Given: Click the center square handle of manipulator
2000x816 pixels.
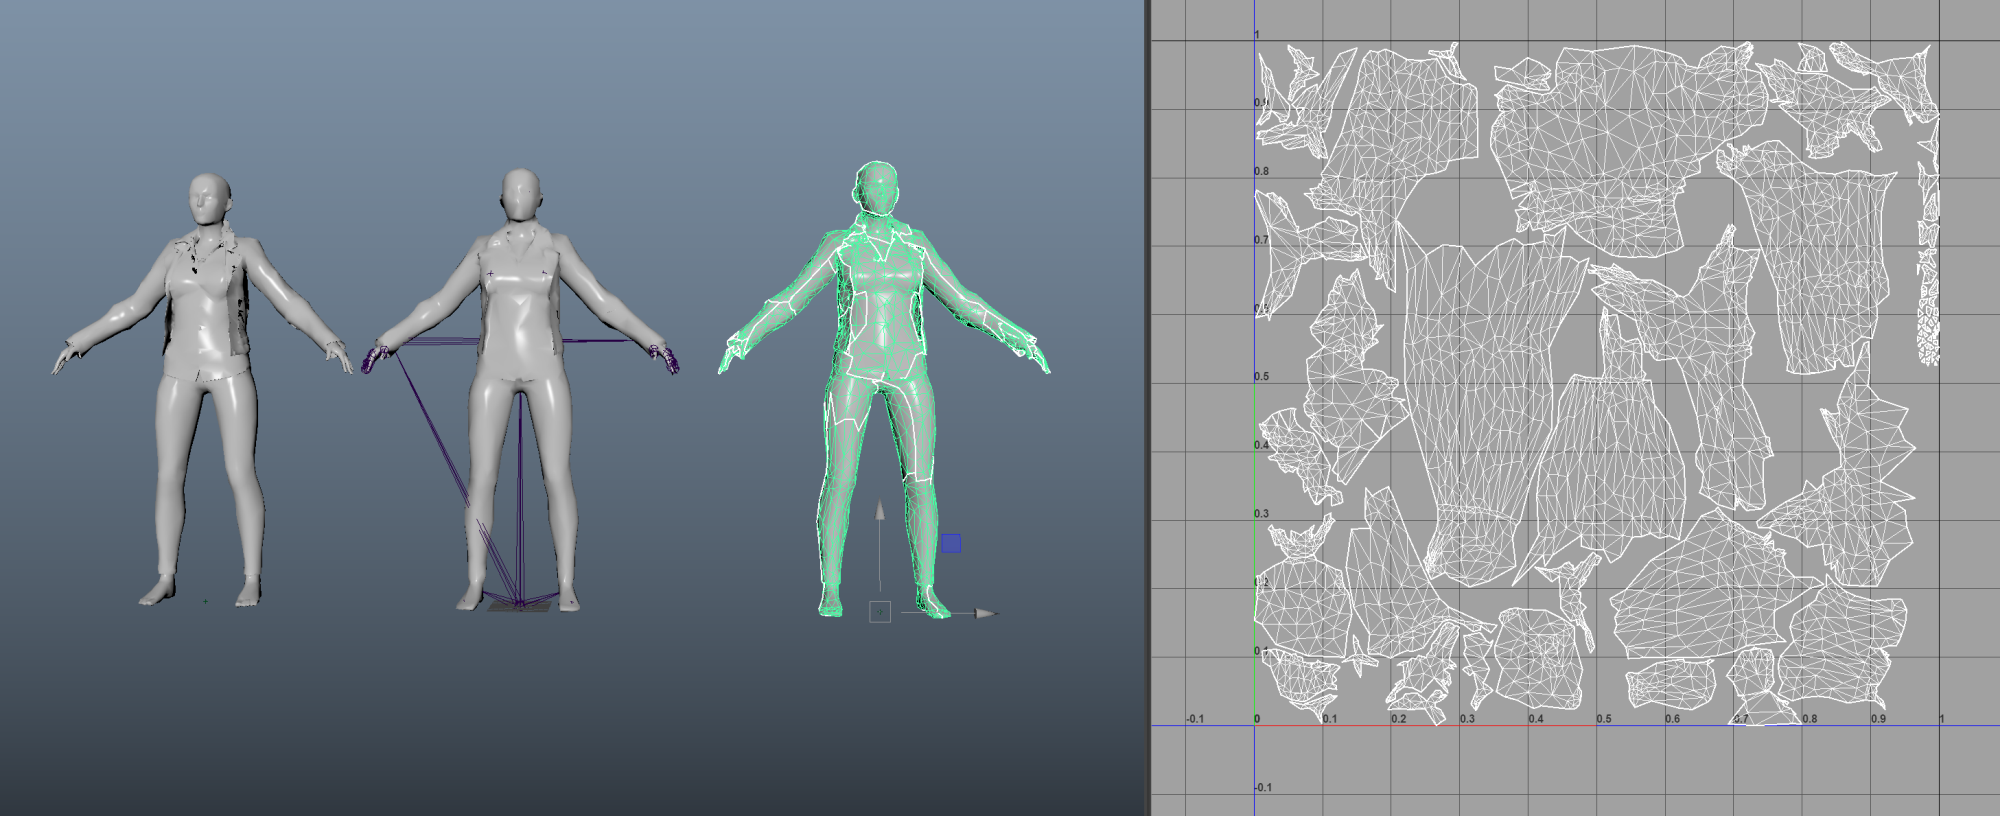Looking at the screenshot, I should coord(880,612).
